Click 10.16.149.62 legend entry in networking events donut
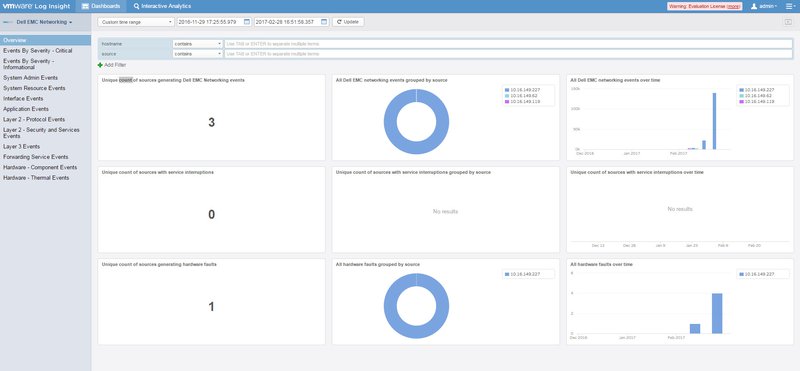This screenshot has height=371, width=800. click(x=522, y=96)
